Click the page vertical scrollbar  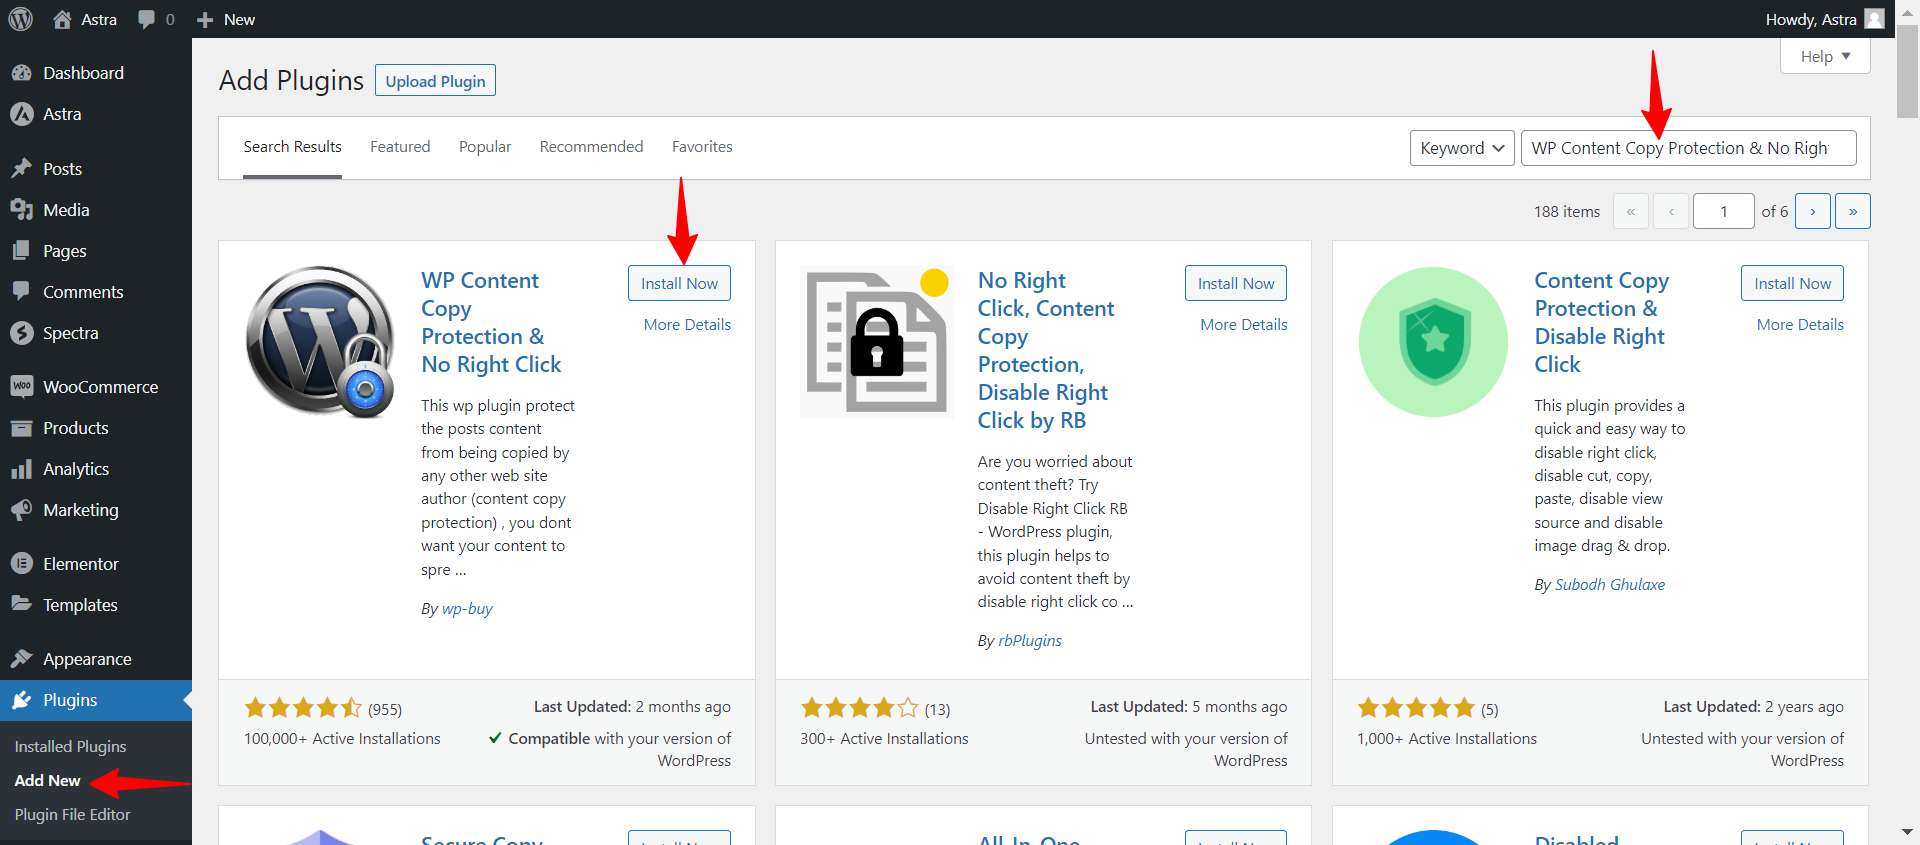(1908, 70)
